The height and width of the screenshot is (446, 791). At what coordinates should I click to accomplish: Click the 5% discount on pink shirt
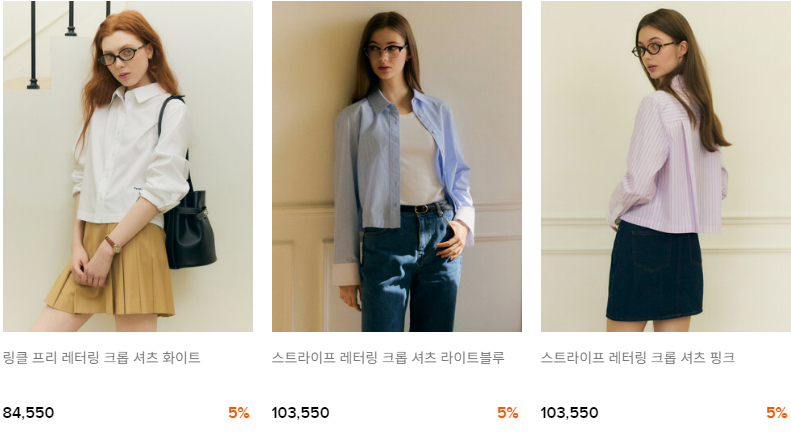(777, 413)
